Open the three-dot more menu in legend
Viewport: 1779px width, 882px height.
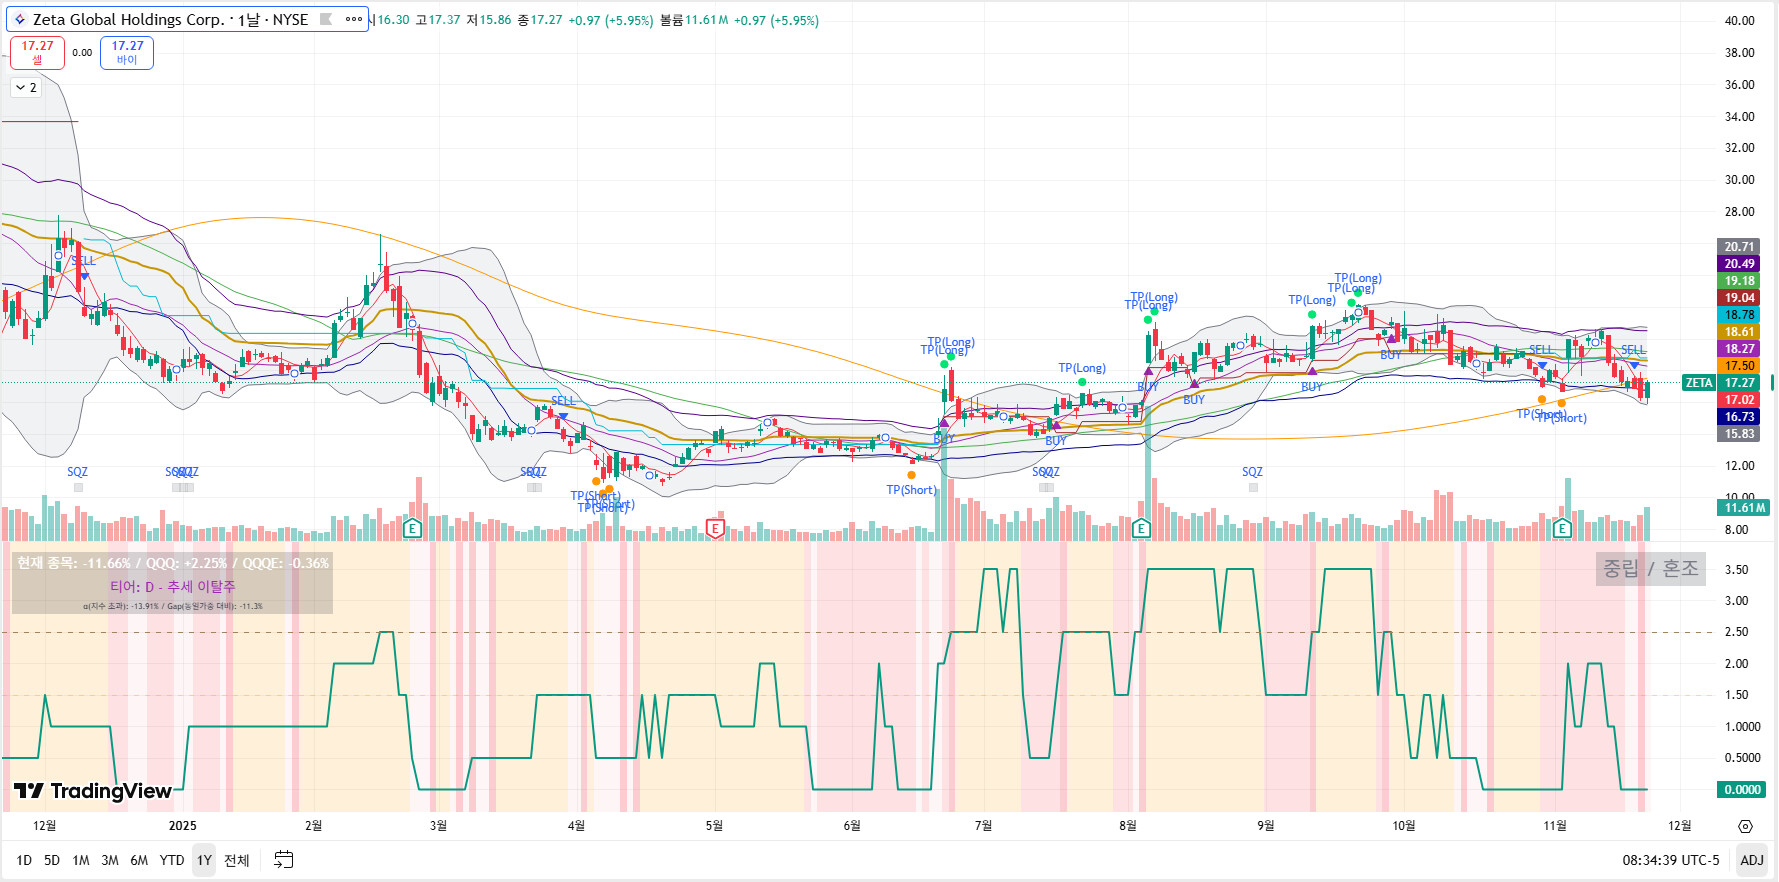(354, 19)
